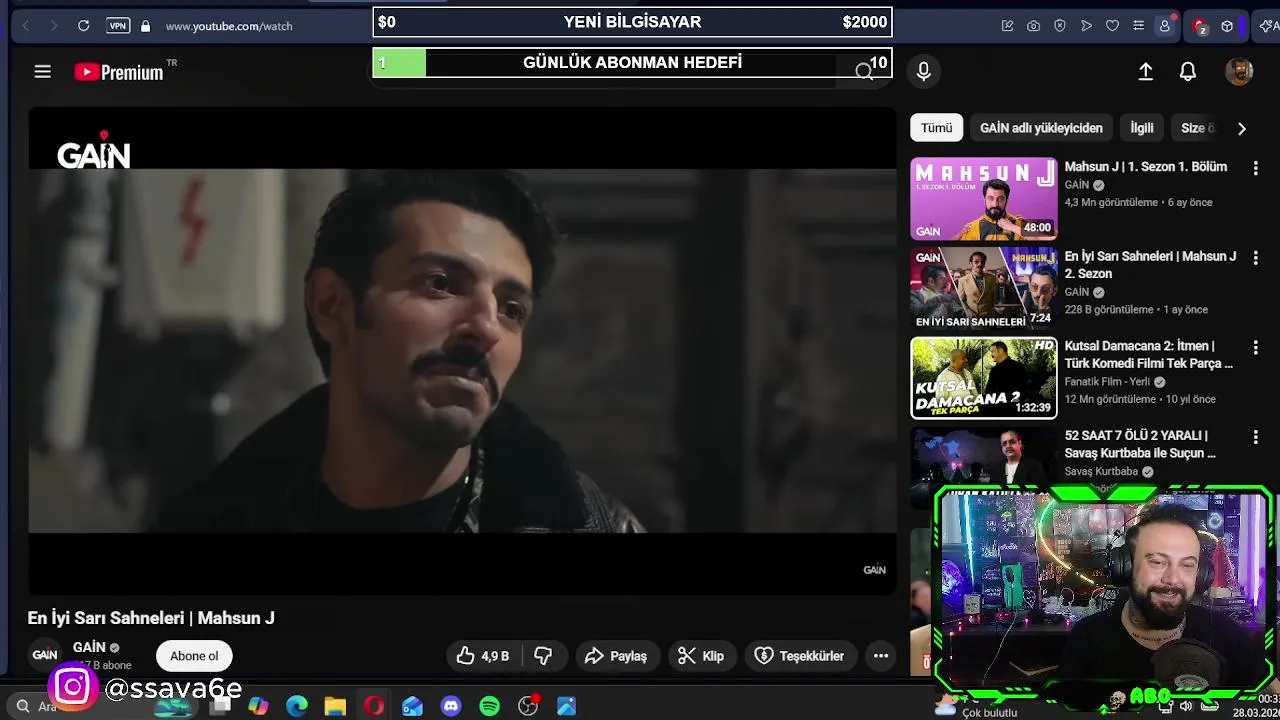Open Discord from the taskbar

451,706
